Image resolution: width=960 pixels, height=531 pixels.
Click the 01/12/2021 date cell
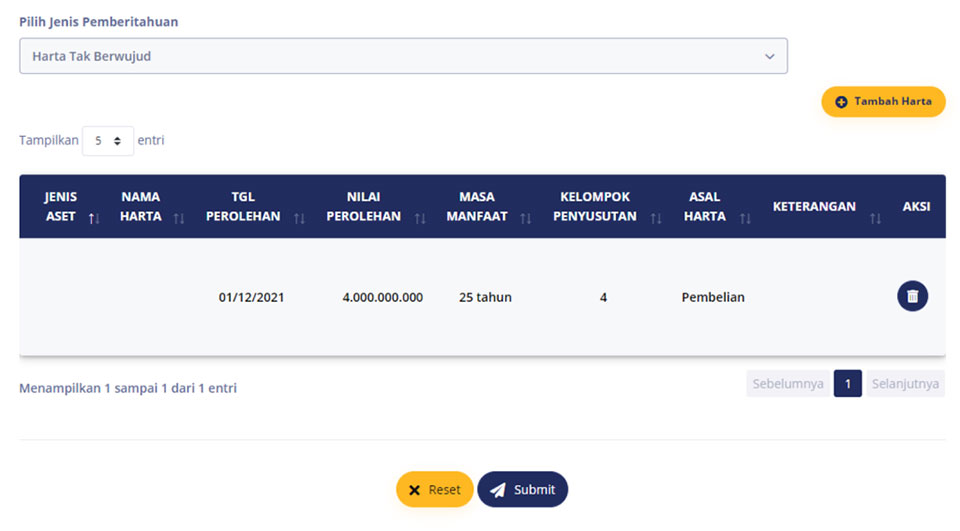click(252, 297)
